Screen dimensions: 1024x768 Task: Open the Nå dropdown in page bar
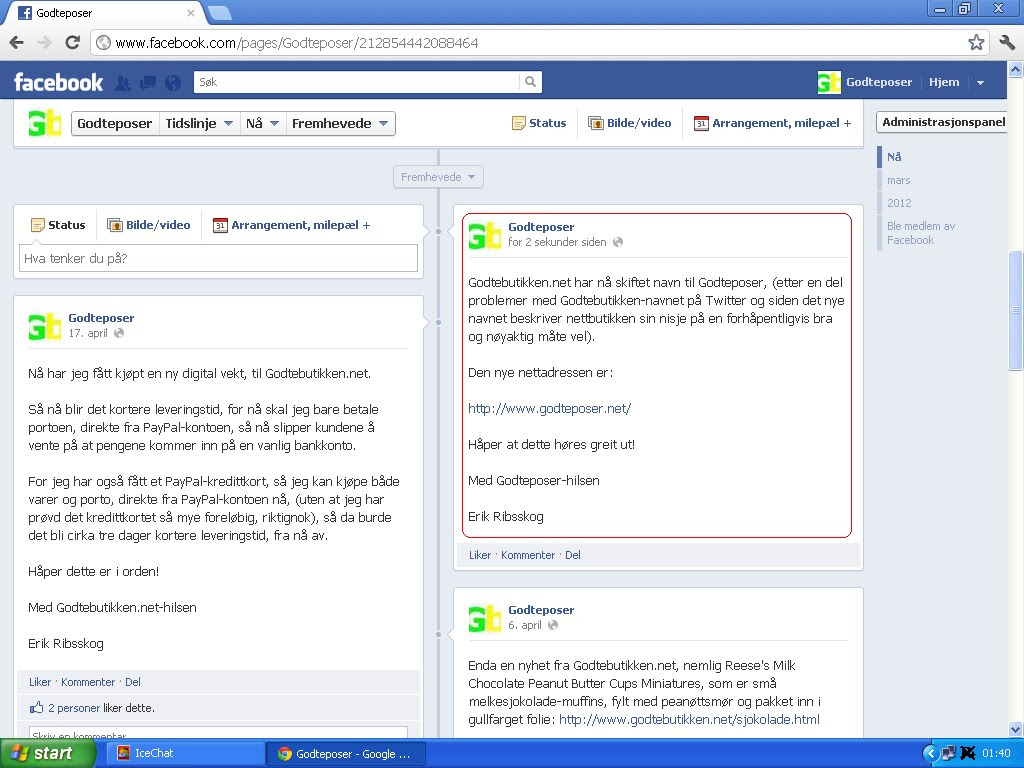[263, 123]
